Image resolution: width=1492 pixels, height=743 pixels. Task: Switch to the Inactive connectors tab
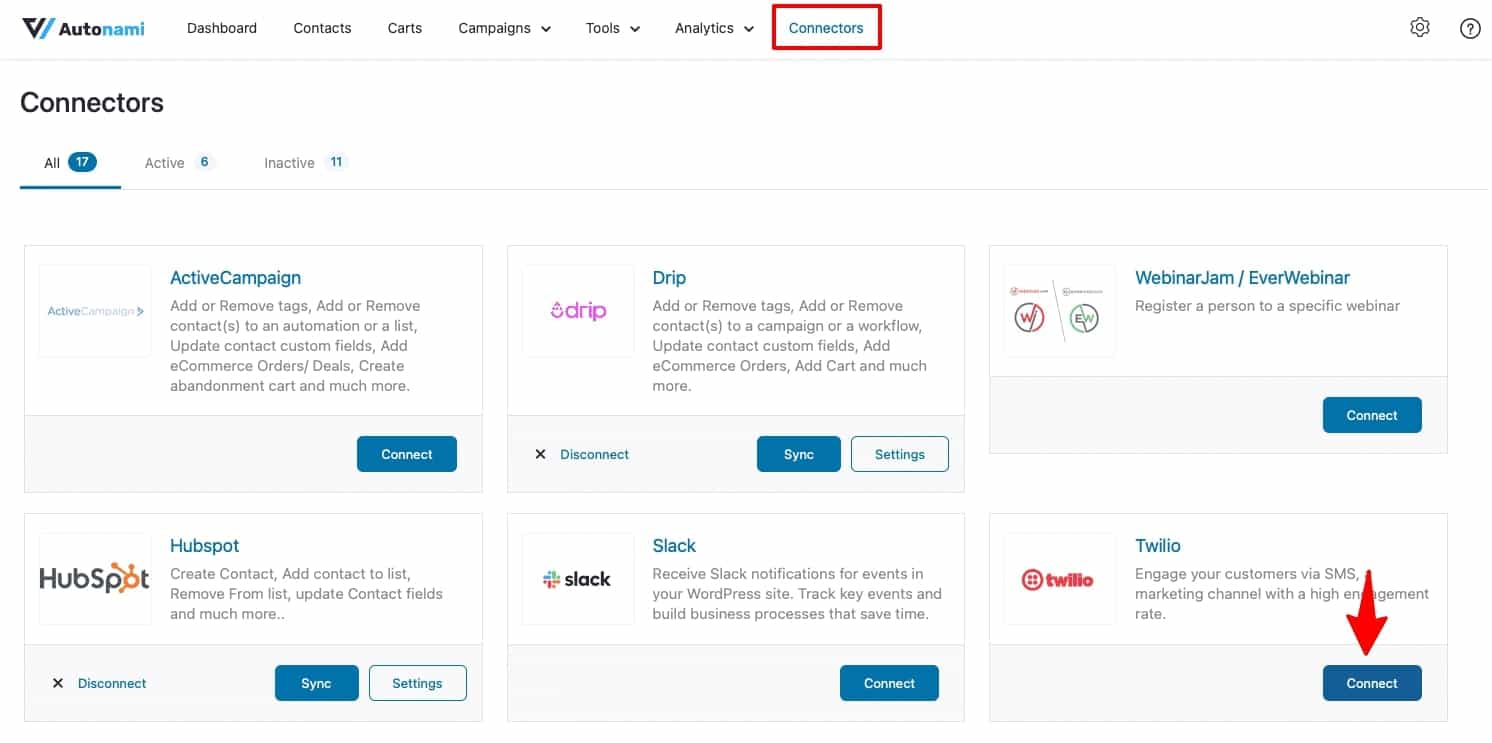pos(305,162)
